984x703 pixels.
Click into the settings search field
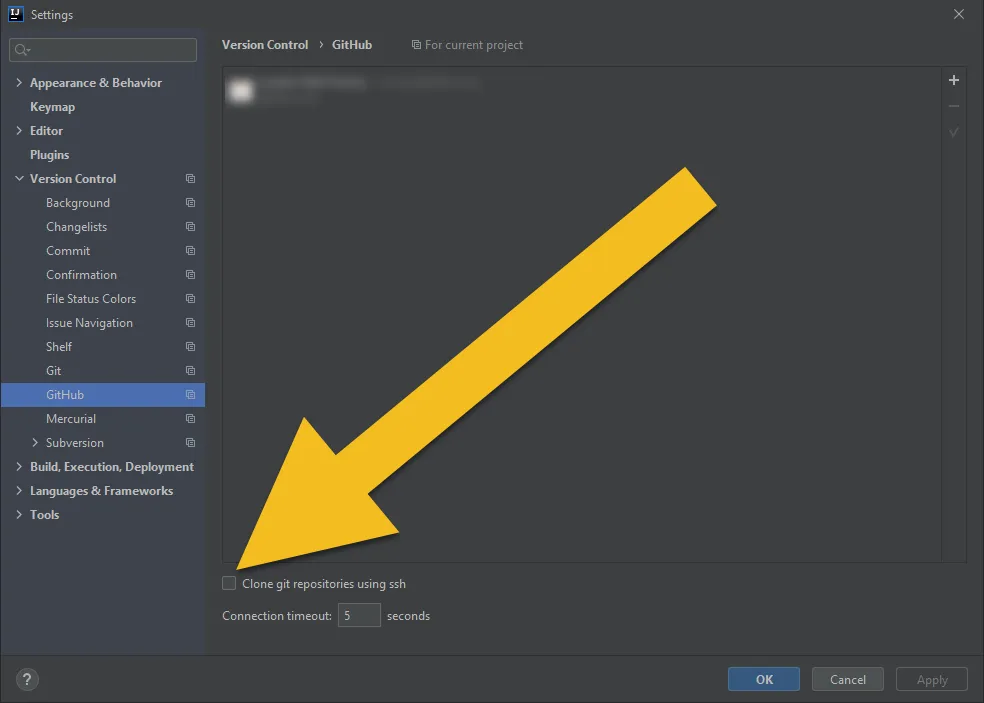coord(103,50)
